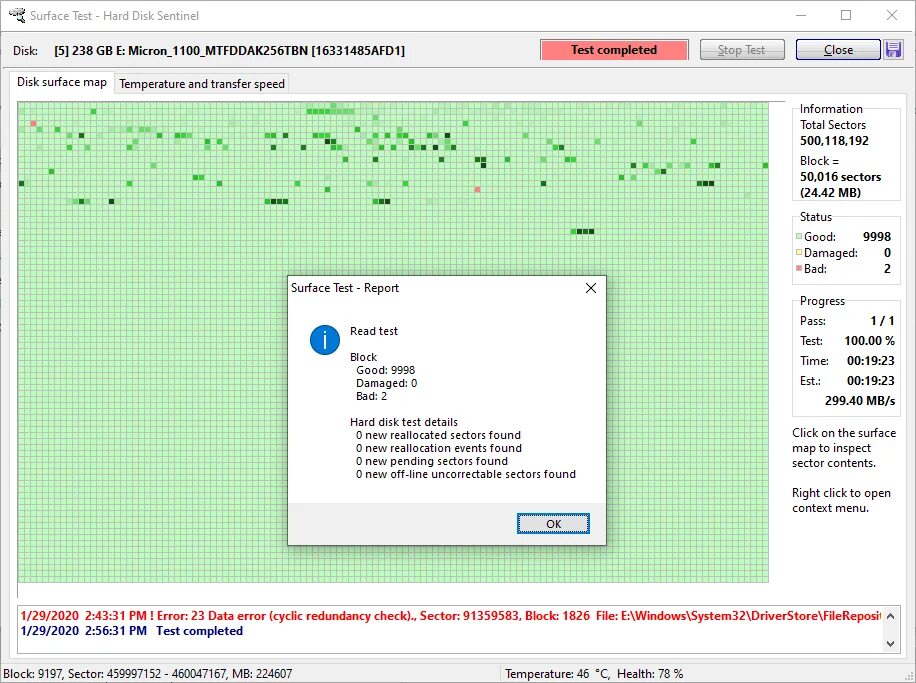Image resolution: width=916 pixels, height=683 pixels.
Task: Click the Pass value 1 / 1
Action: coord(882,321)
